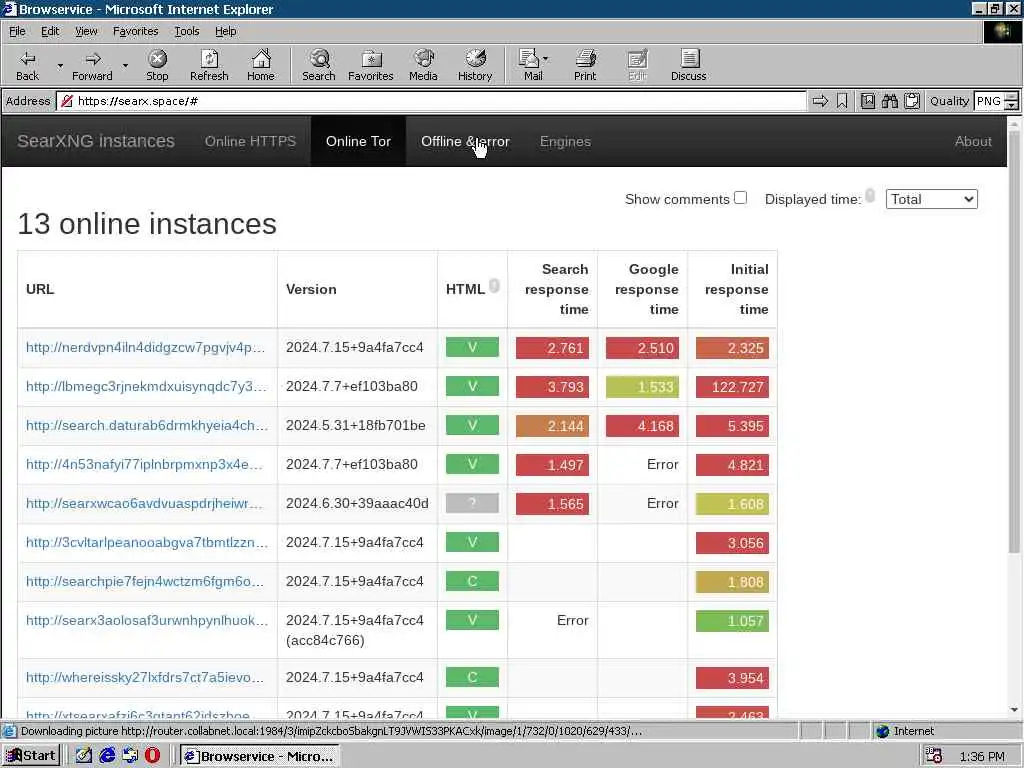Open the Mail button dropdown arrow
Screen dimensions: 1024x768
tap(546, 59)
